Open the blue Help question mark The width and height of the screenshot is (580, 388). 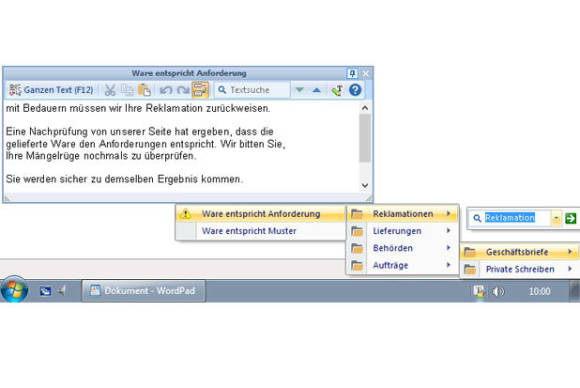coord(355,90)
